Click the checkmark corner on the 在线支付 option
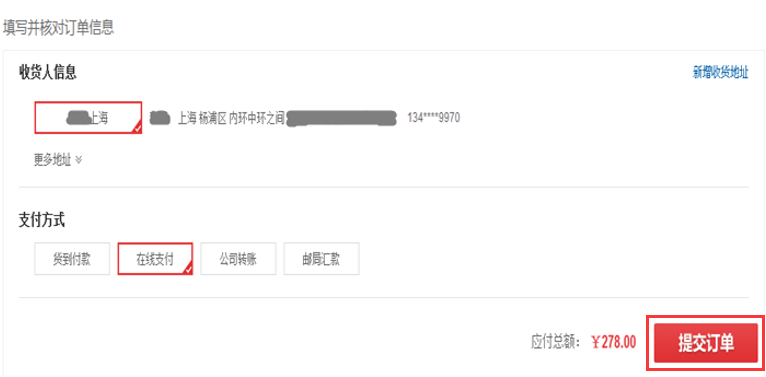Screen dimensions: 766x377 (x=188, y=270)
